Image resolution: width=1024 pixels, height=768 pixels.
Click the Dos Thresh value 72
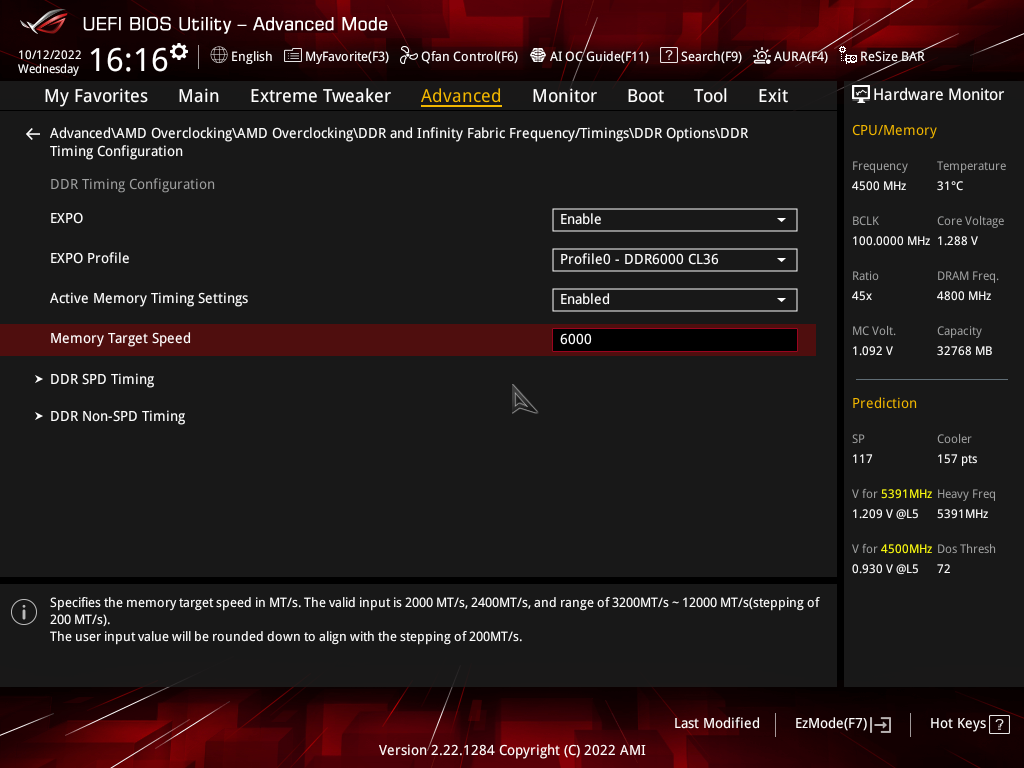[943, 569]
